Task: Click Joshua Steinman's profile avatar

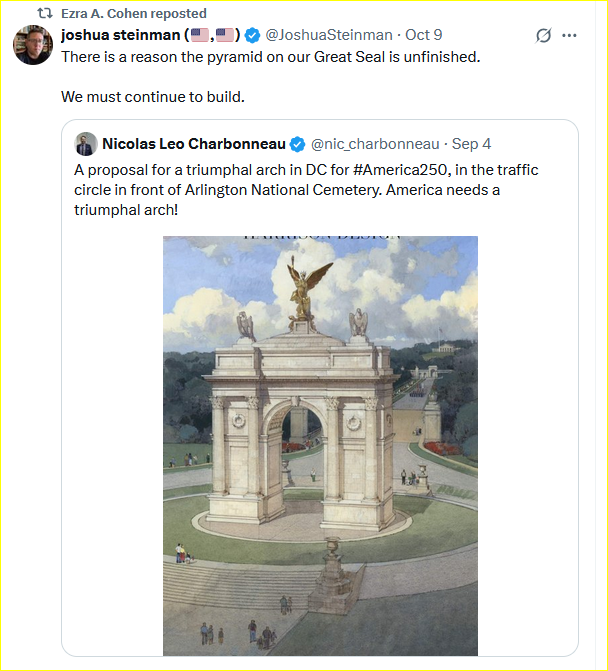Action: point(33,45)
